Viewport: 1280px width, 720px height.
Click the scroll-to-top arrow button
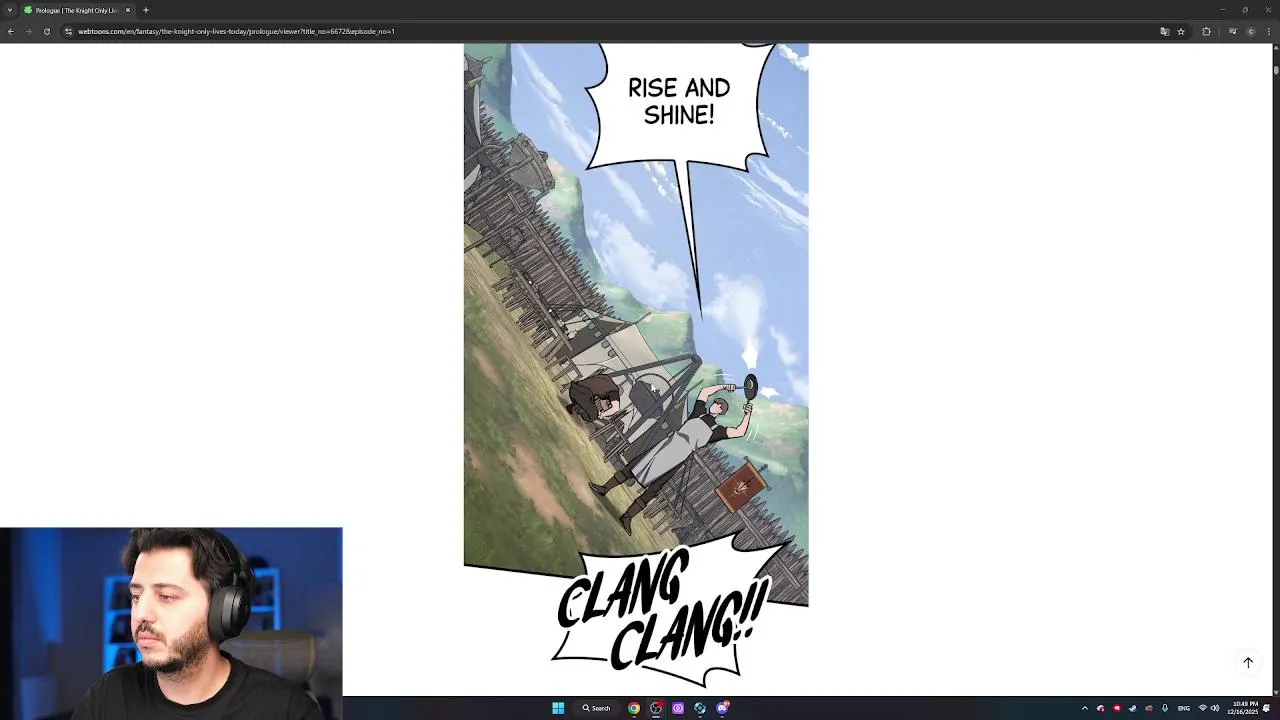[1248, 662]
